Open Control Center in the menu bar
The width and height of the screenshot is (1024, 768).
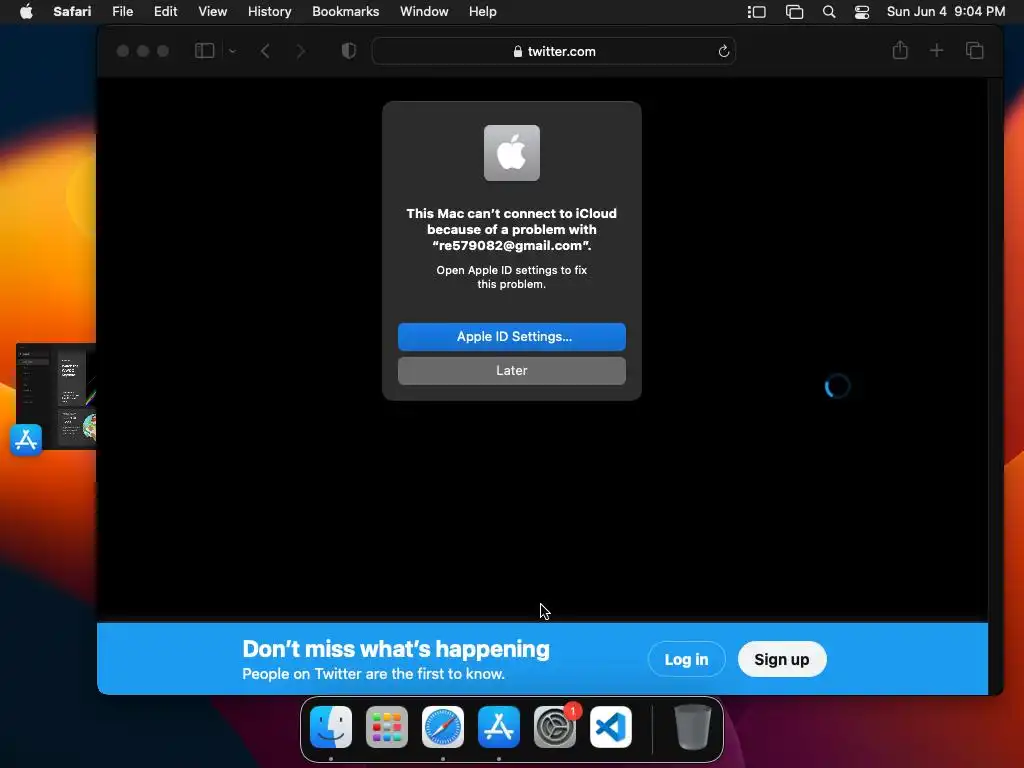click(x=862, y=12)
